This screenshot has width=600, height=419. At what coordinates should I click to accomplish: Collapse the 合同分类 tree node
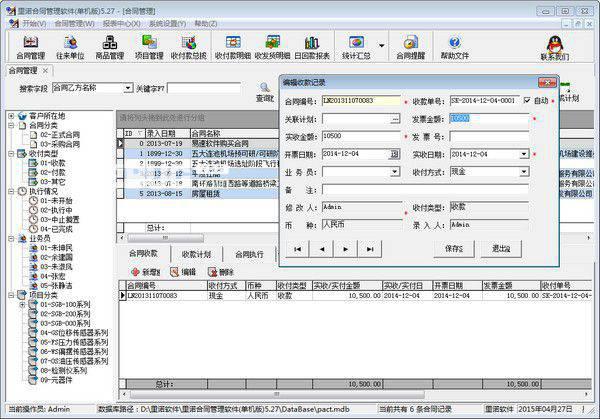point(11,125)
